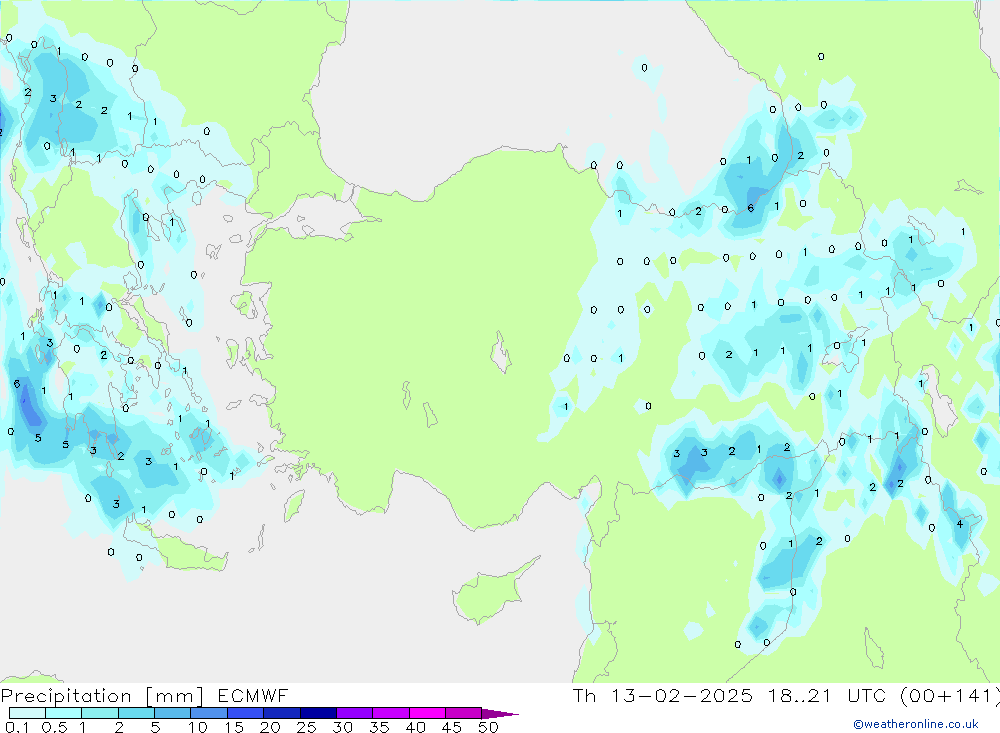Image resolution: width=1000 pixels, height=733 pixels.
Task: Click the 1–2 mm legend color box
Action: point(100,713)
